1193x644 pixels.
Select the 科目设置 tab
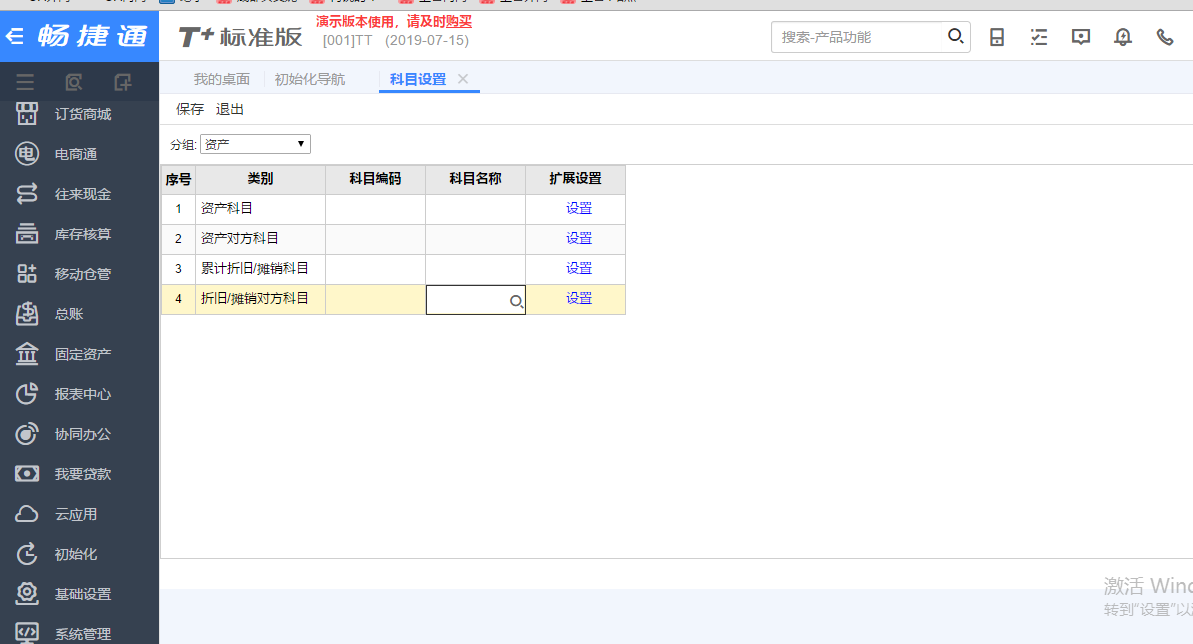click(x=418, y=79)
